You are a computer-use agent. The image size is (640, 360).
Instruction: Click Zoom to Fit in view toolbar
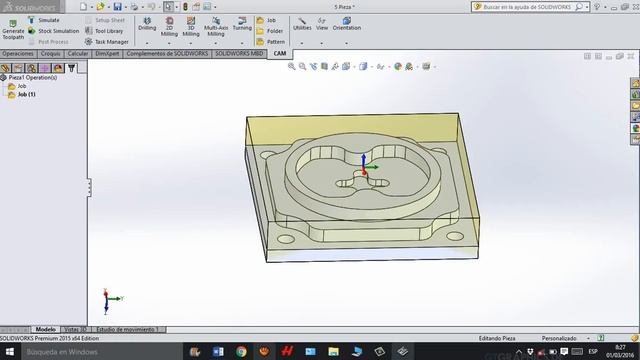point(291,66)
